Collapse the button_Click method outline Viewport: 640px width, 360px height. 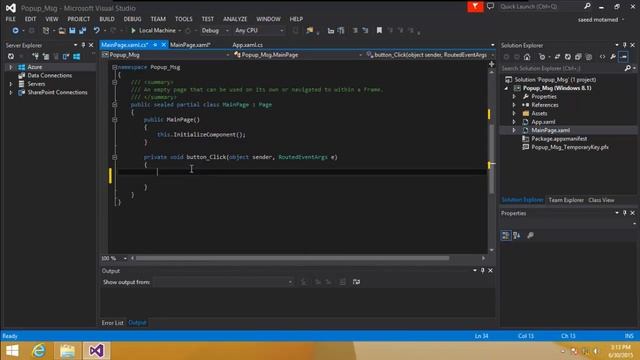coord(115,157)
